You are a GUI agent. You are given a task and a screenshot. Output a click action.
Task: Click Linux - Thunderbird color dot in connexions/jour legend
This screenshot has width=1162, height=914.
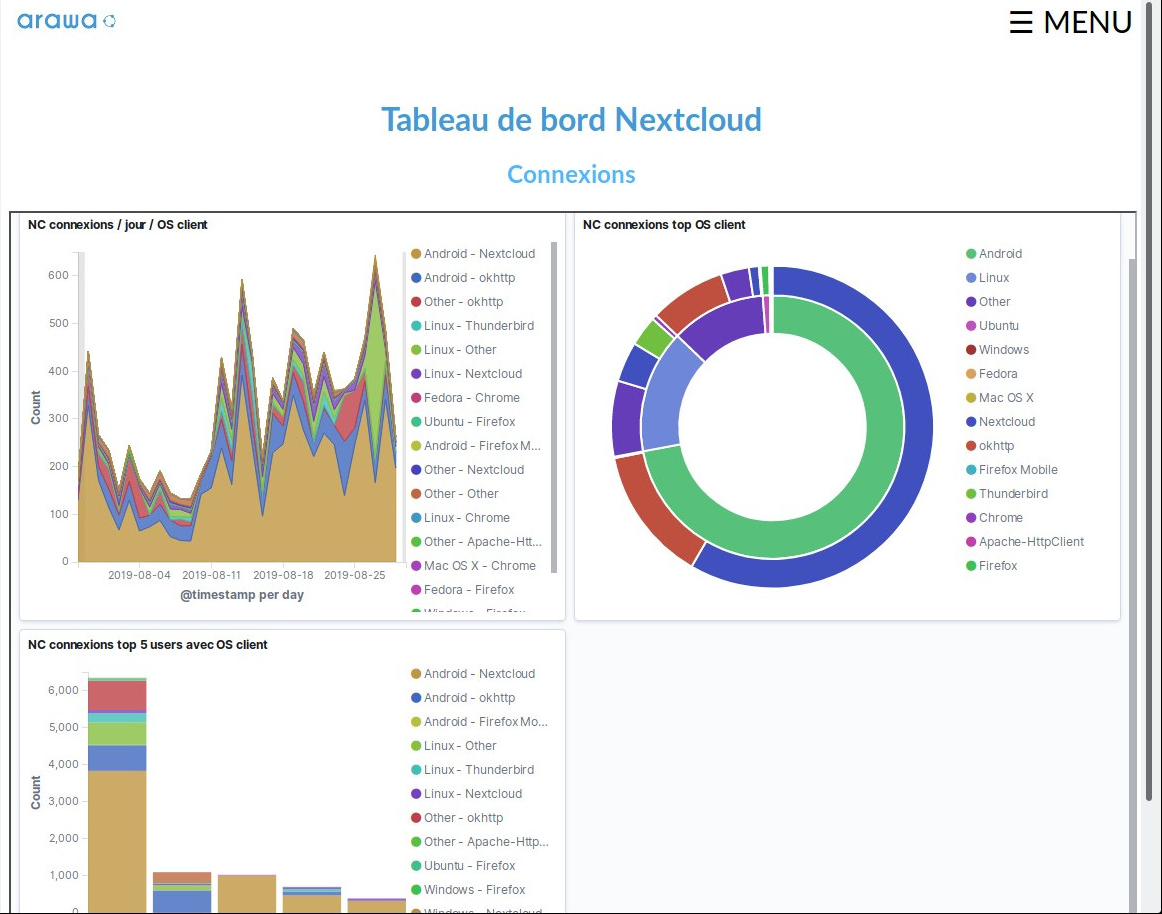point(416,325)
